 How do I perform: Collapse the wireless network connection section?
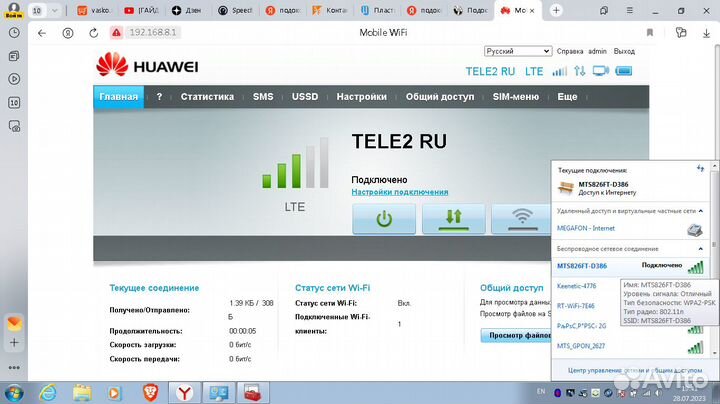[x=701, y=249]
